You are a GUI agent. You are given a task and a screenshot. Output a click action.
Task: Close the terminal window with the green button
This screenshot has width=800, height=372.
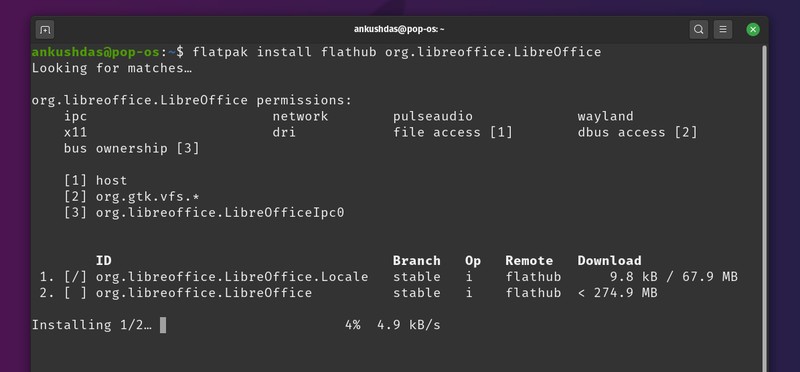pos(753,30)
